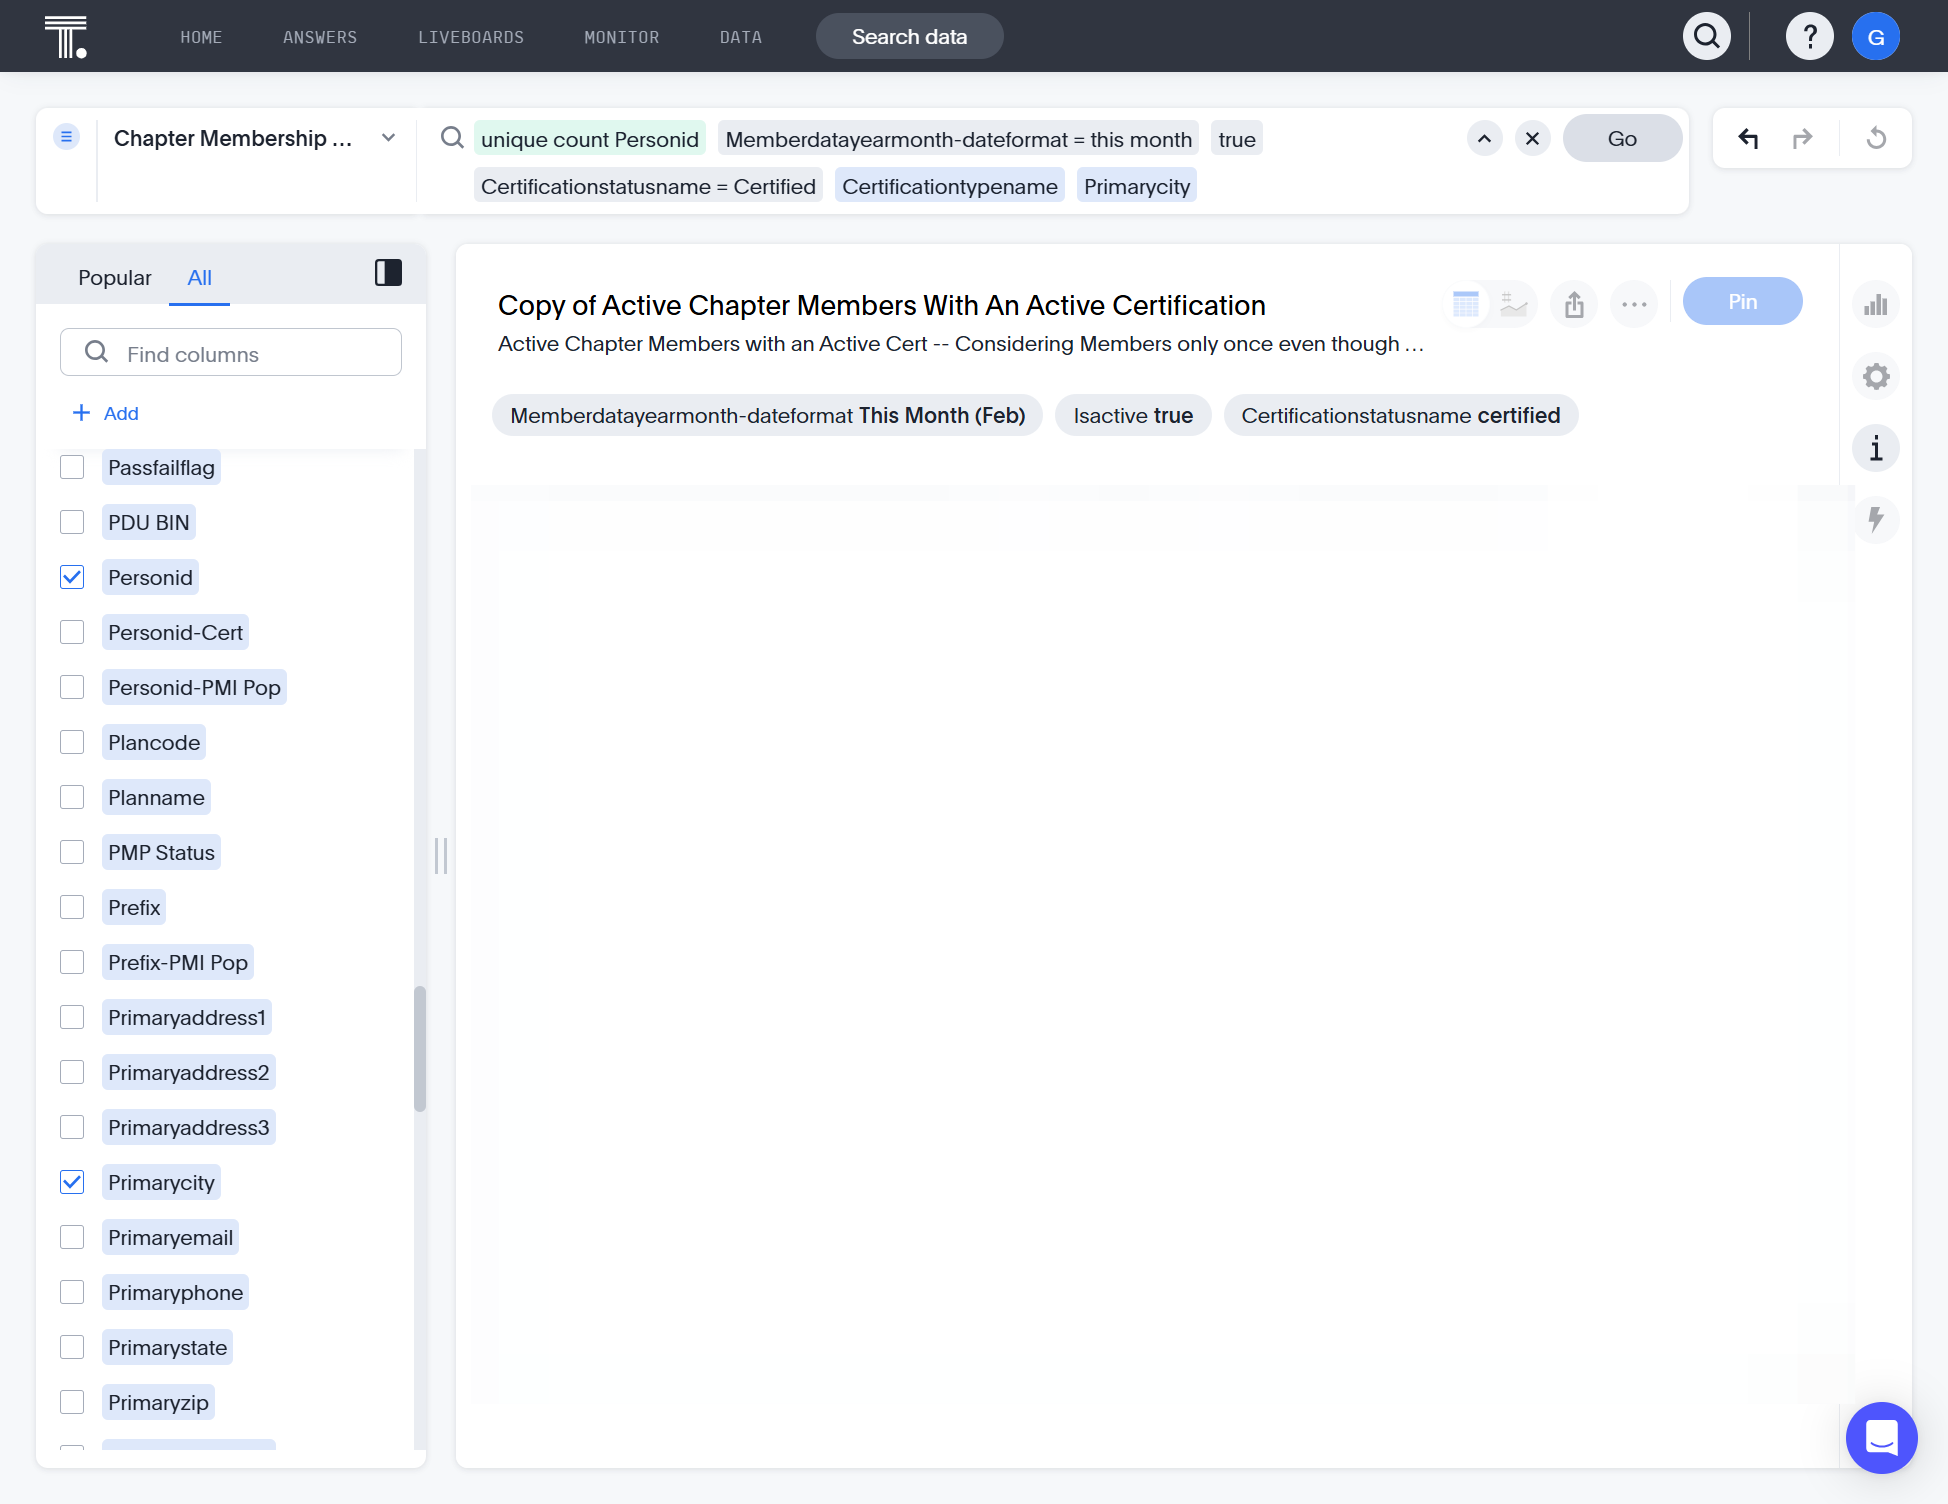Open SpotIQ lightning bolt icon
This screenshot has height=1504, width=1948.
(1876, 520)
